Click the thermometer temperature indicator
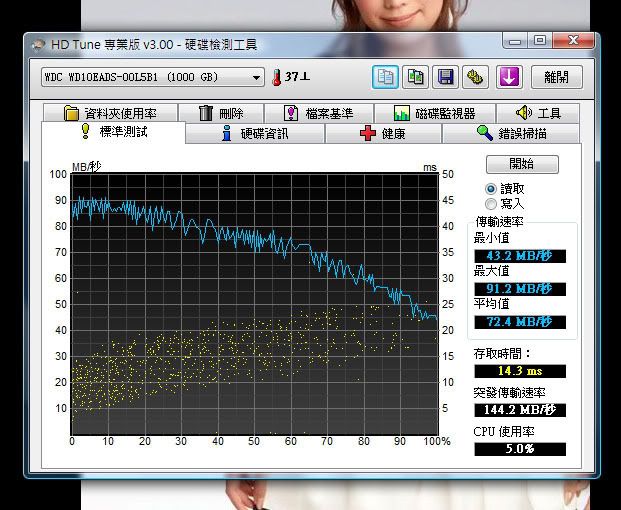Viewport: 621px width, 510px height. point(276,77)
